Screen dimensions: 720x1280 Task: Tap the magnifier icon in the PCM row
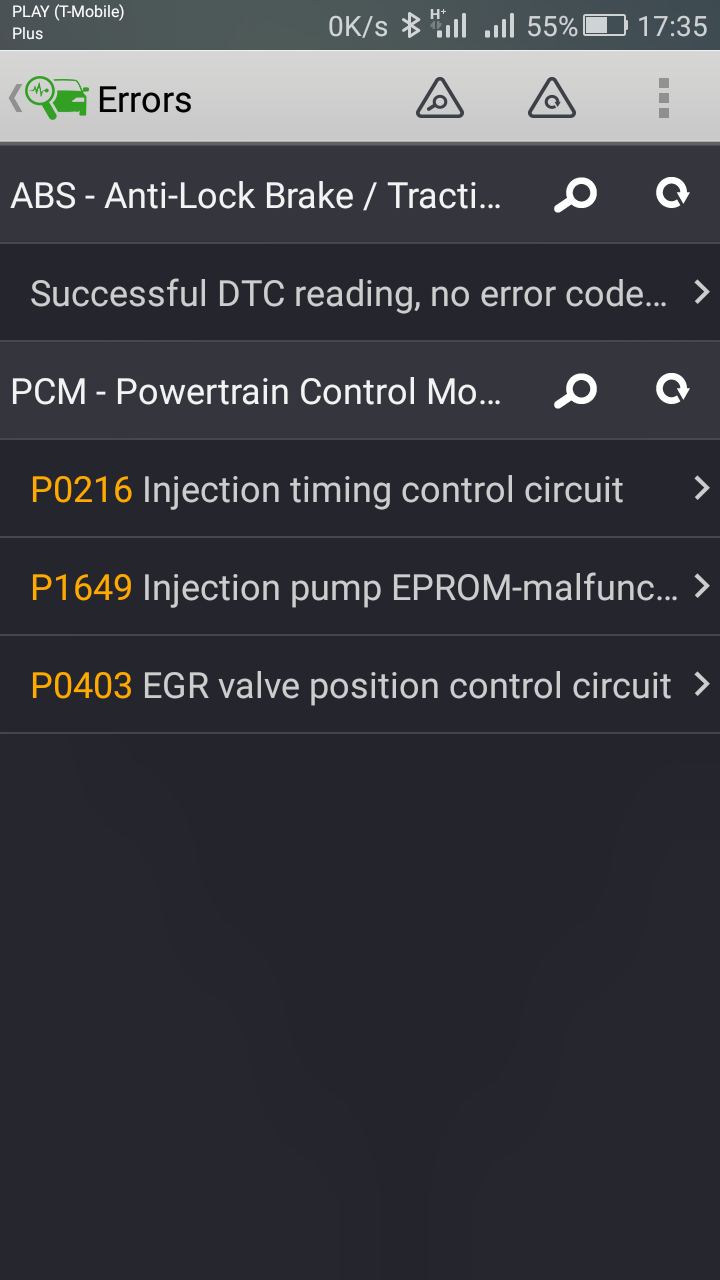point(575,391)
